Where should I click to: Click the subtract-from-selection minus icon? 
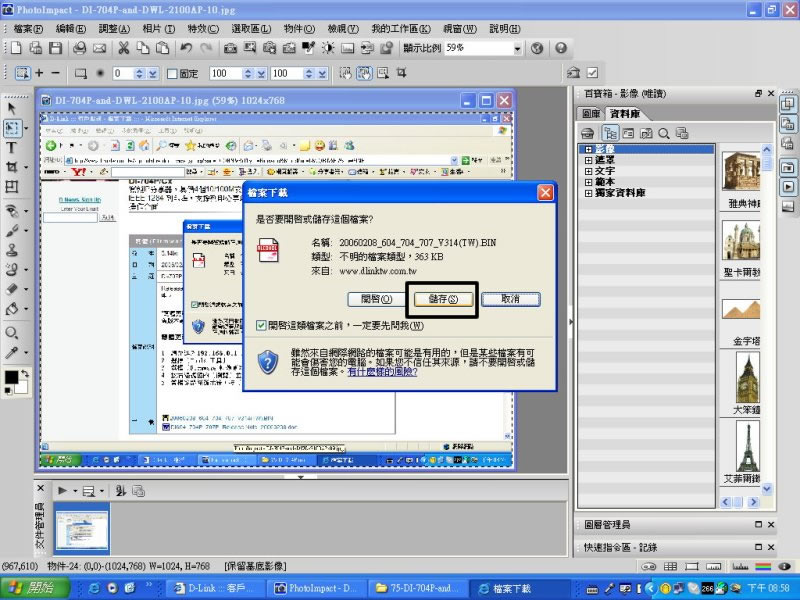[56, 73]
